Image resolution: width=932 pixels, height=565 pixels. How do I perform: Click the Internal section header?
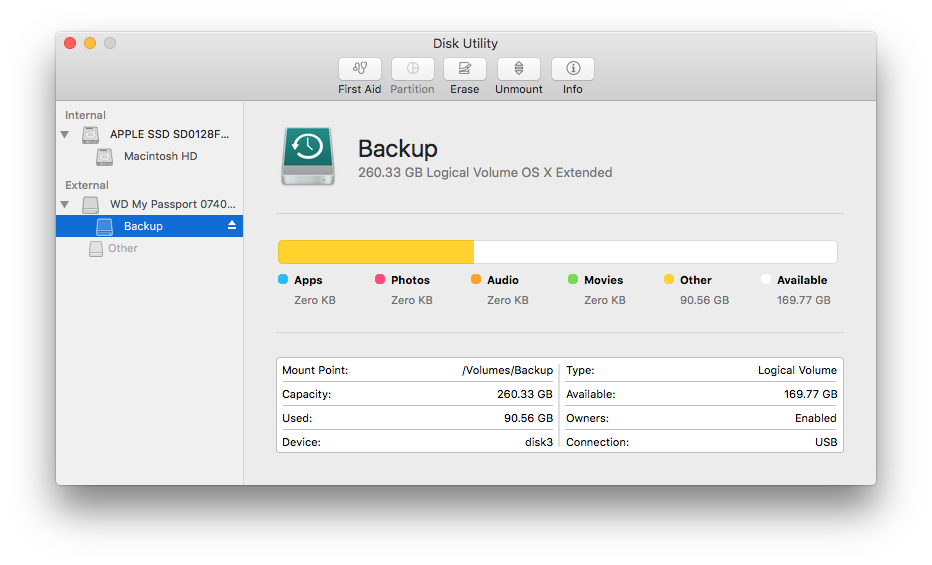tap(85, 115)
